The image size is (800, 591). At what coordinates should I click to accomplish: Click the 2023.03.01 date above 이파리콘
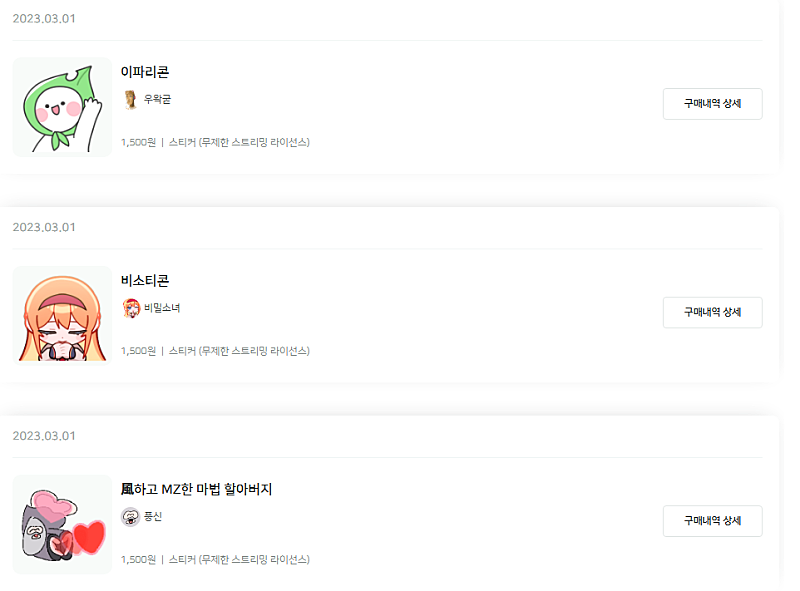44,19
